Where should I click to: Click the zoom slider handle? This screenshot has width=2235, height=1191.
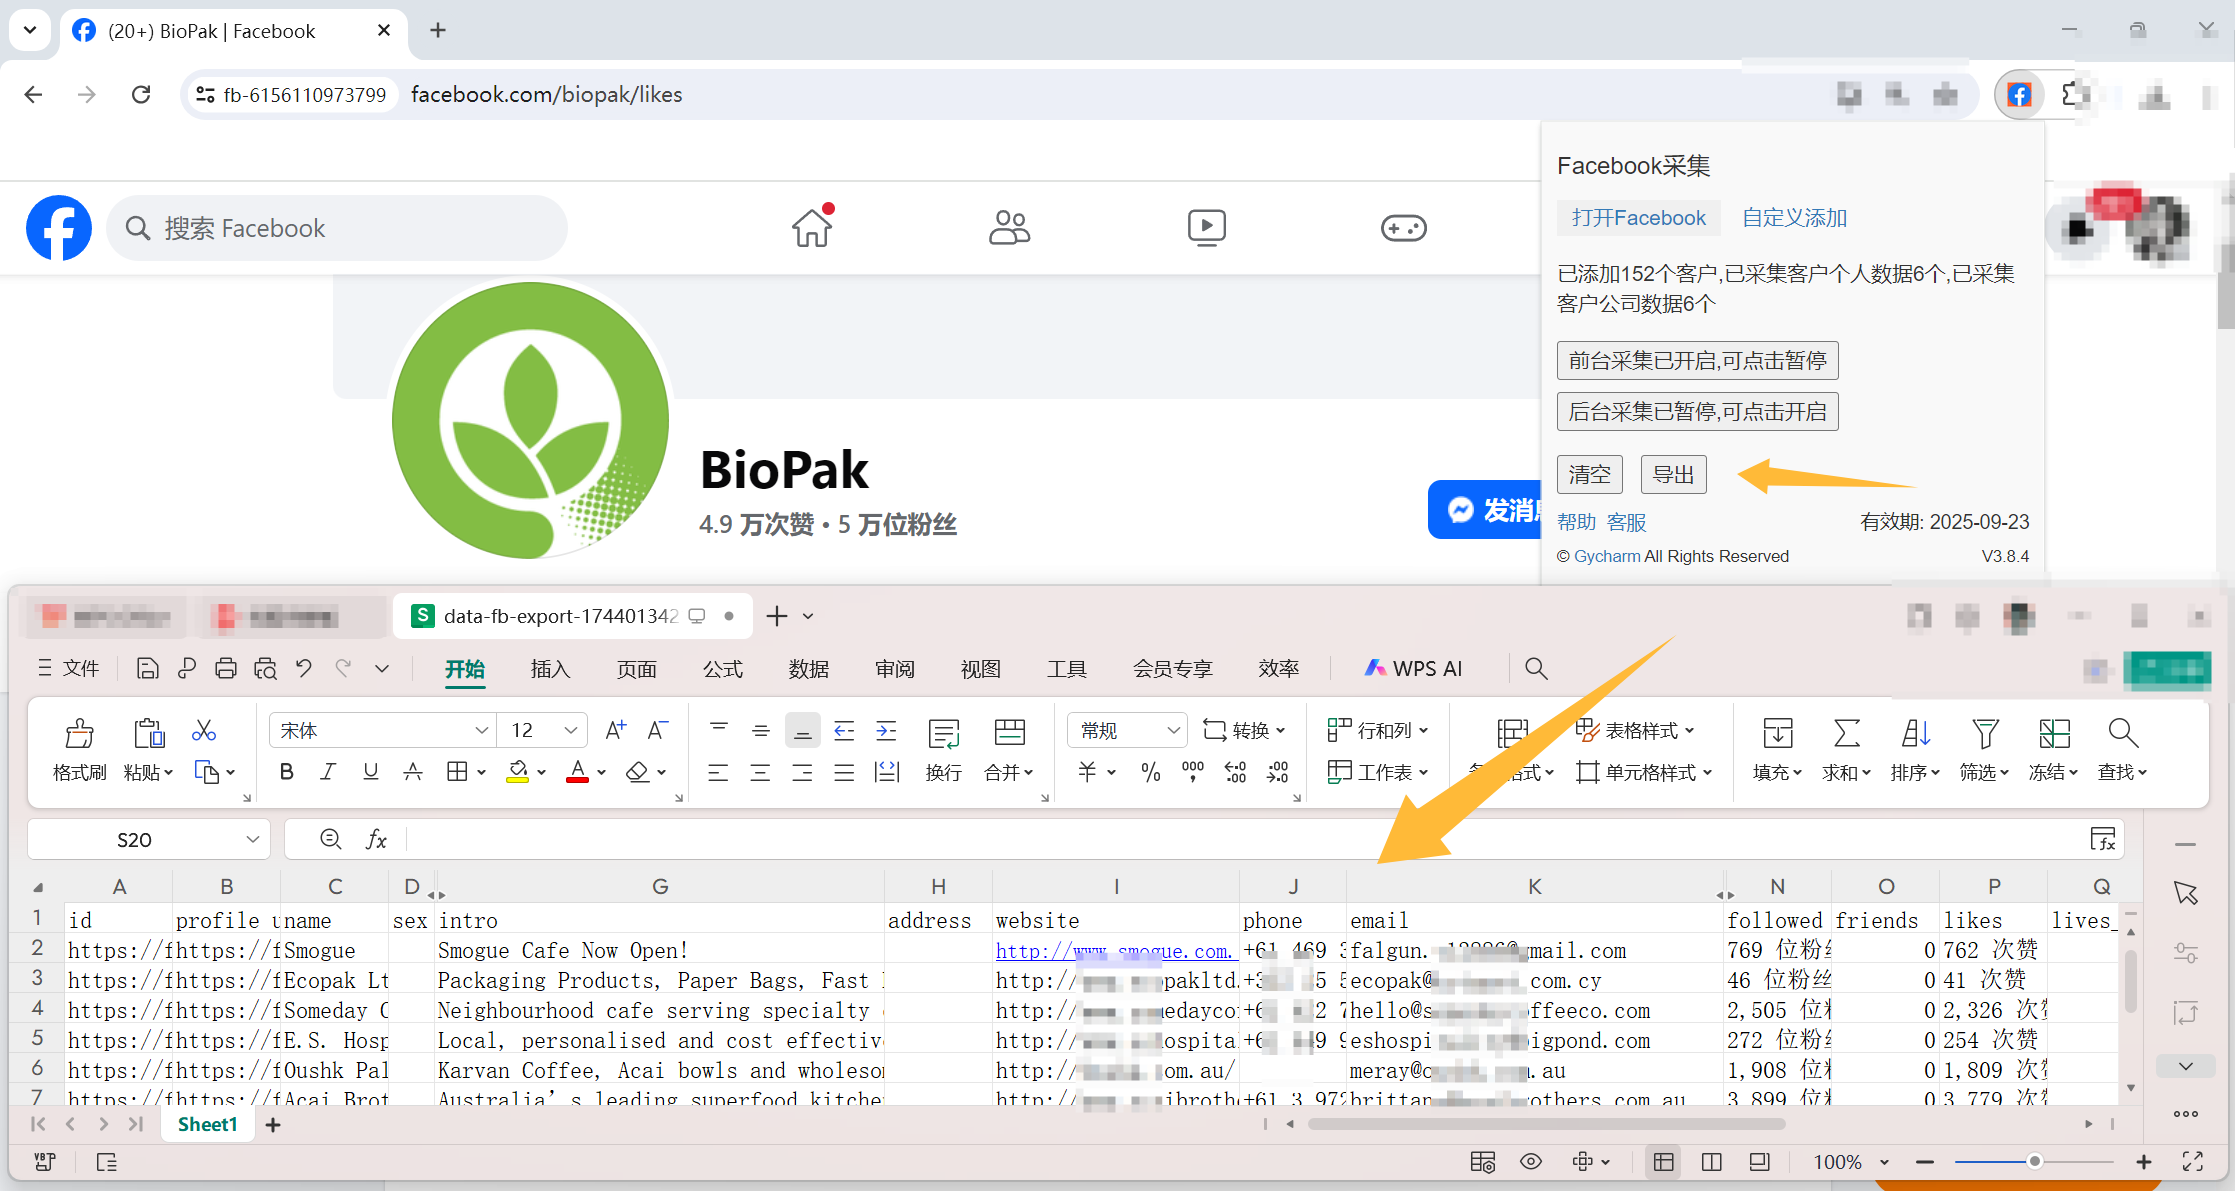pyautogui.click(x=2034, y=1162)
